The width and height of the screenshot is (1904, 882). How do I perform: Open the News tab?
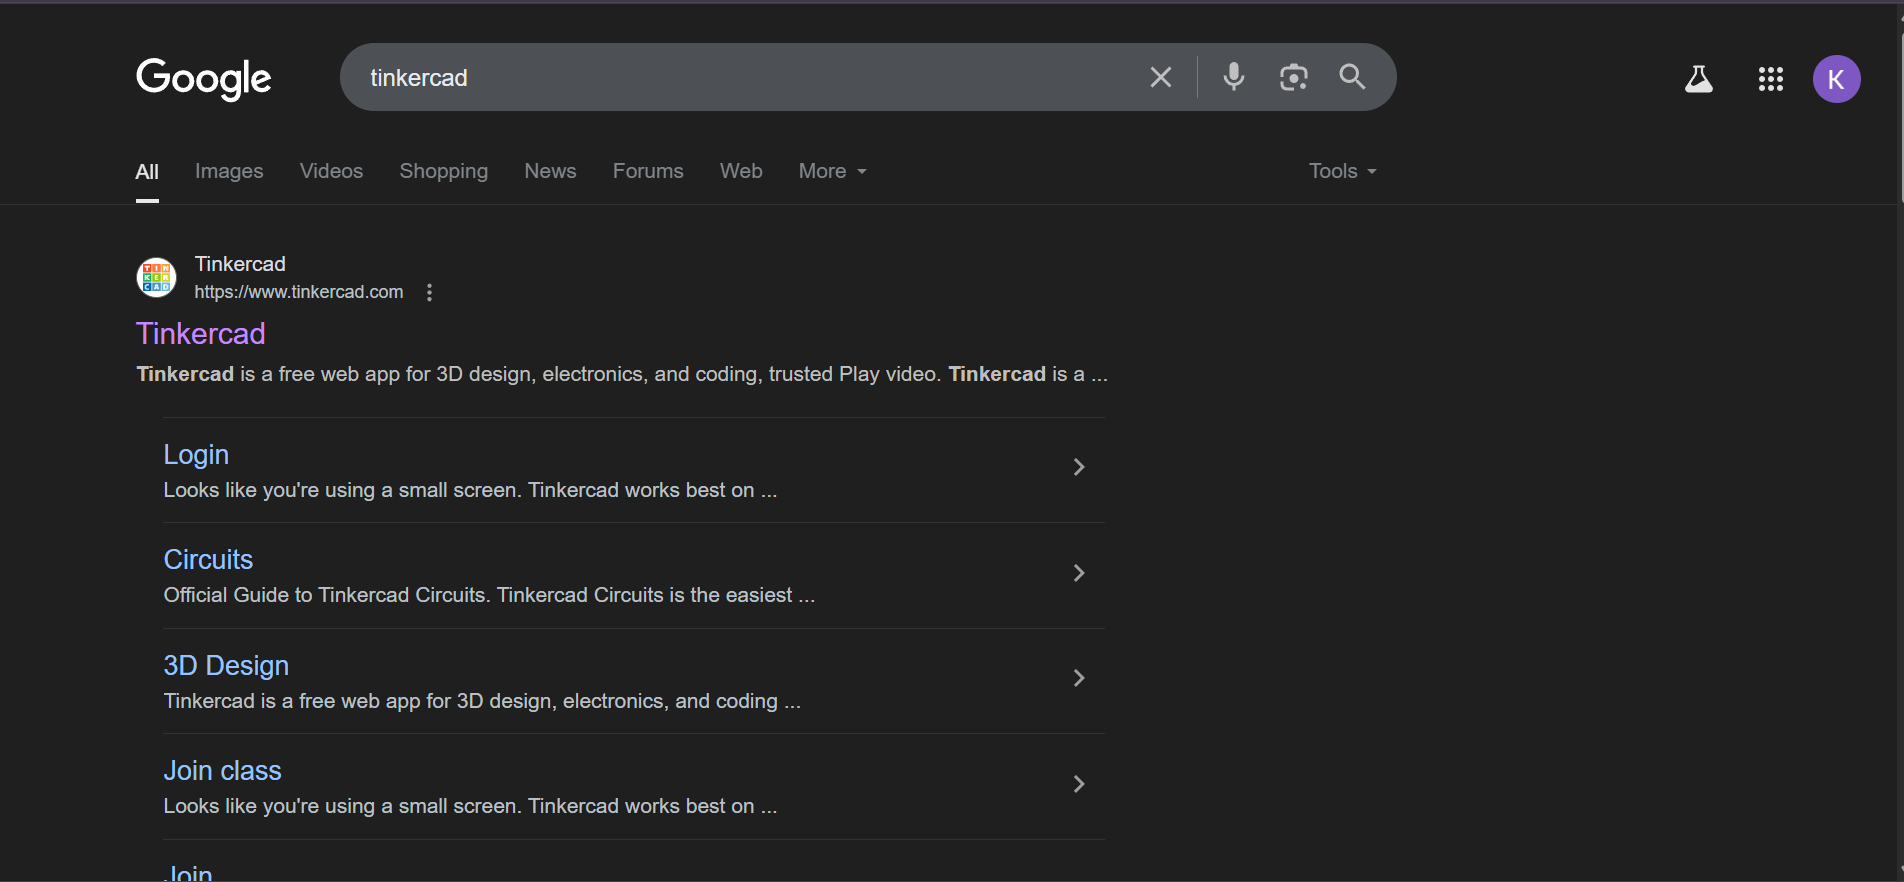tap(550, 171)
